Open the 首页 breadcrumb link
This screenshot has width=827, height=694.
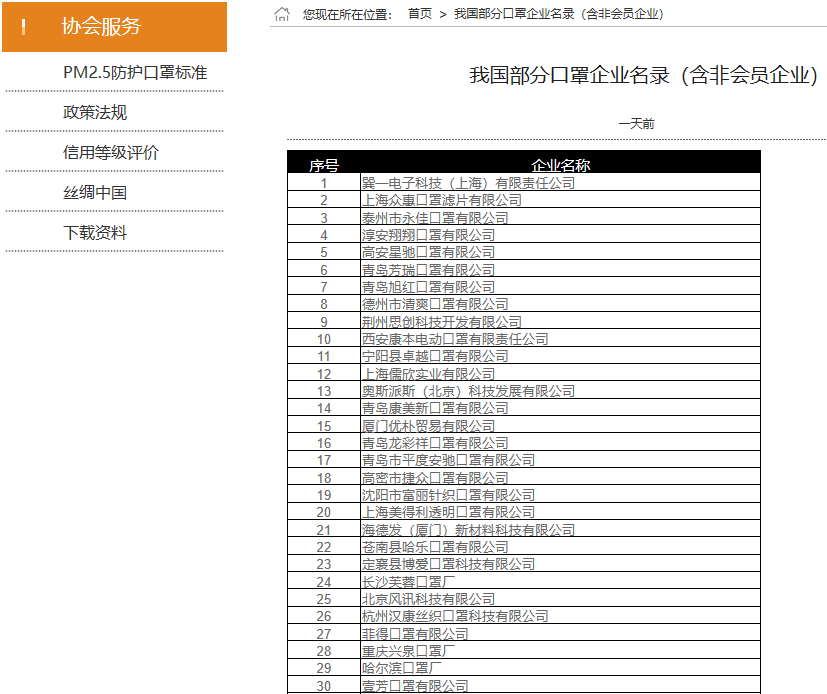[x=420, y=14]
